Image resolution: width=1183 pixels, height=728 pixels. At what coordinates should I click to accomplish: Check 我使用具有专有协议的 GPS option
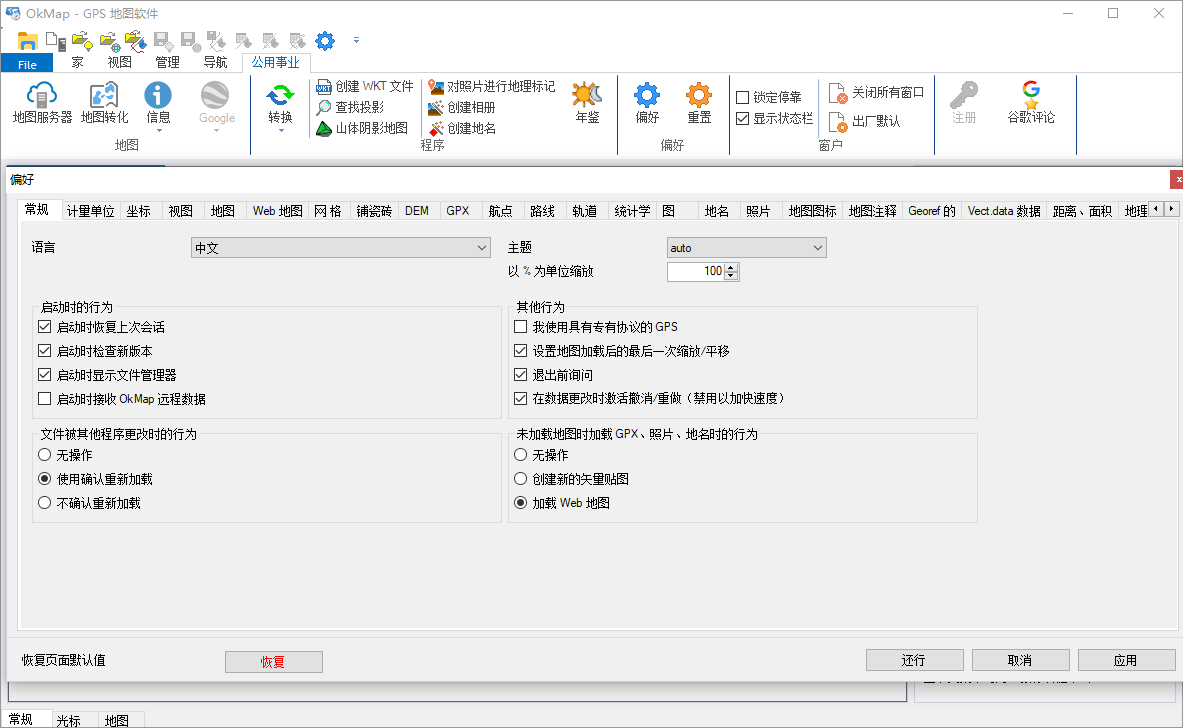click(x=518, y=326)
